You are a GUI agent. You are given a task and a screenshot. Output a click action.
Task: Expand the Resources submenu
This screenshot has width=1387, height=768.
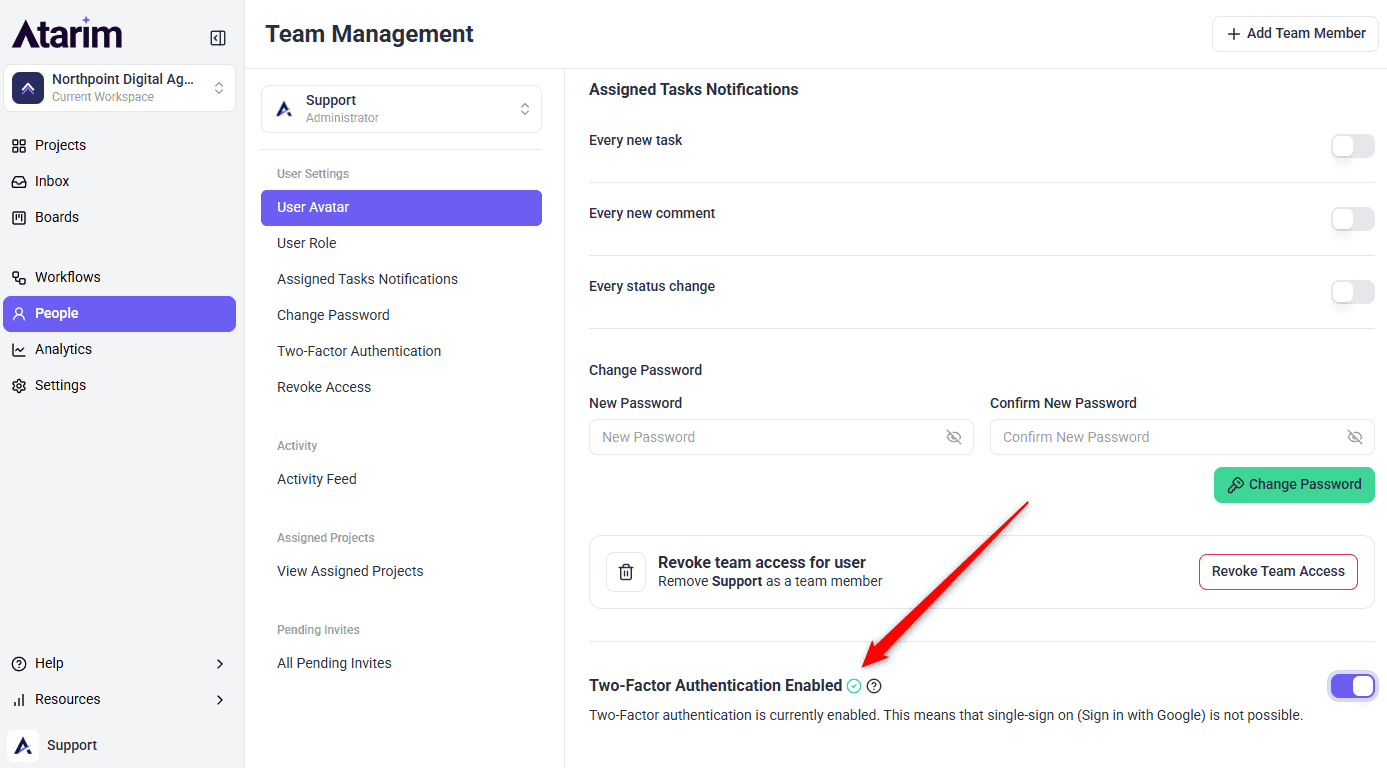click(118, 699)
